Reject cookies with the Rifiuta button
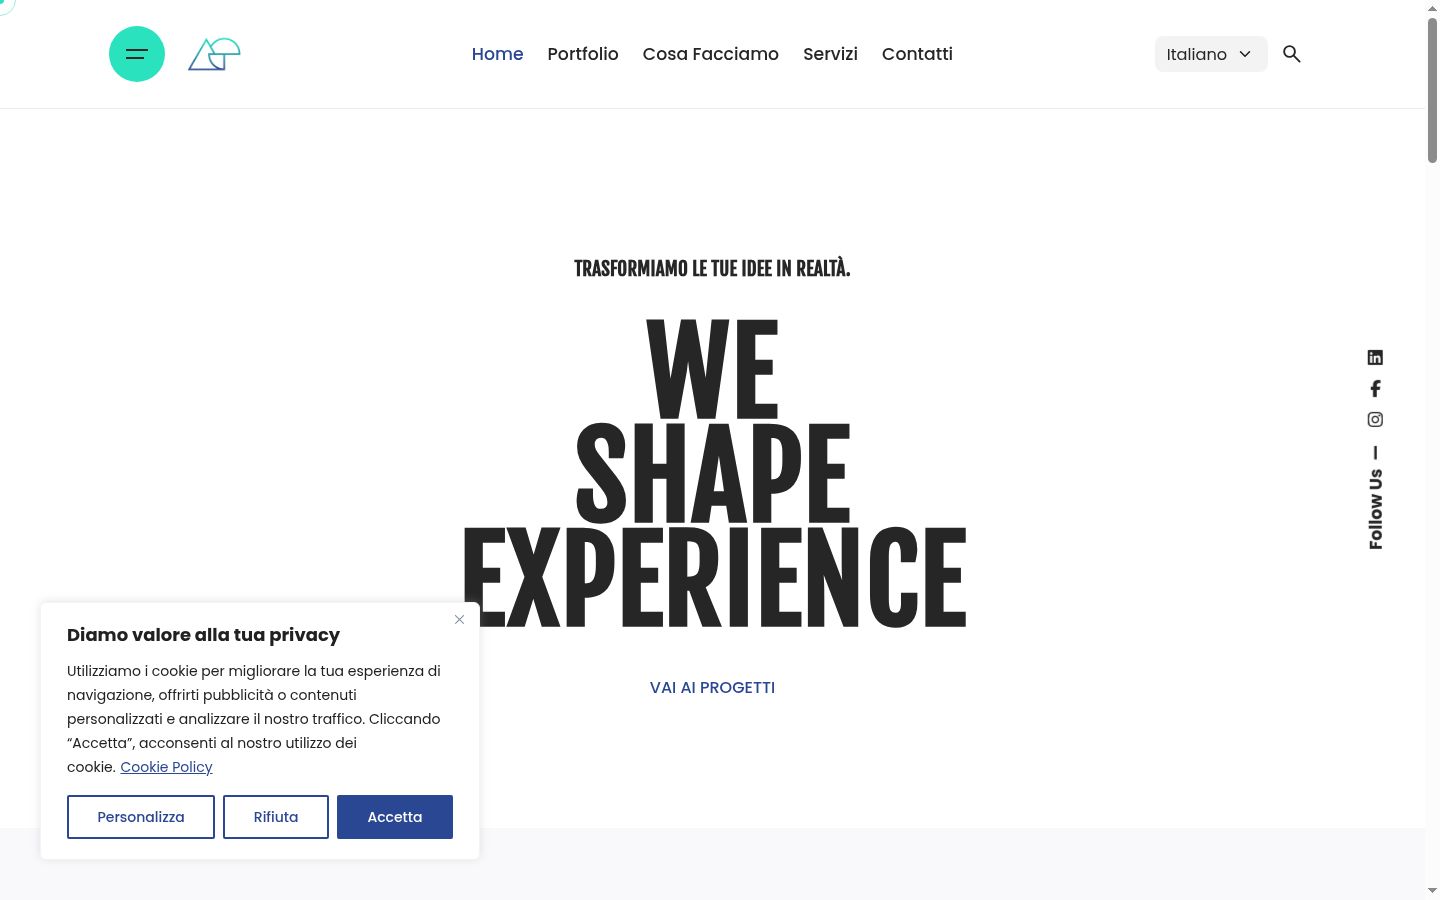 tap(276, 817)
